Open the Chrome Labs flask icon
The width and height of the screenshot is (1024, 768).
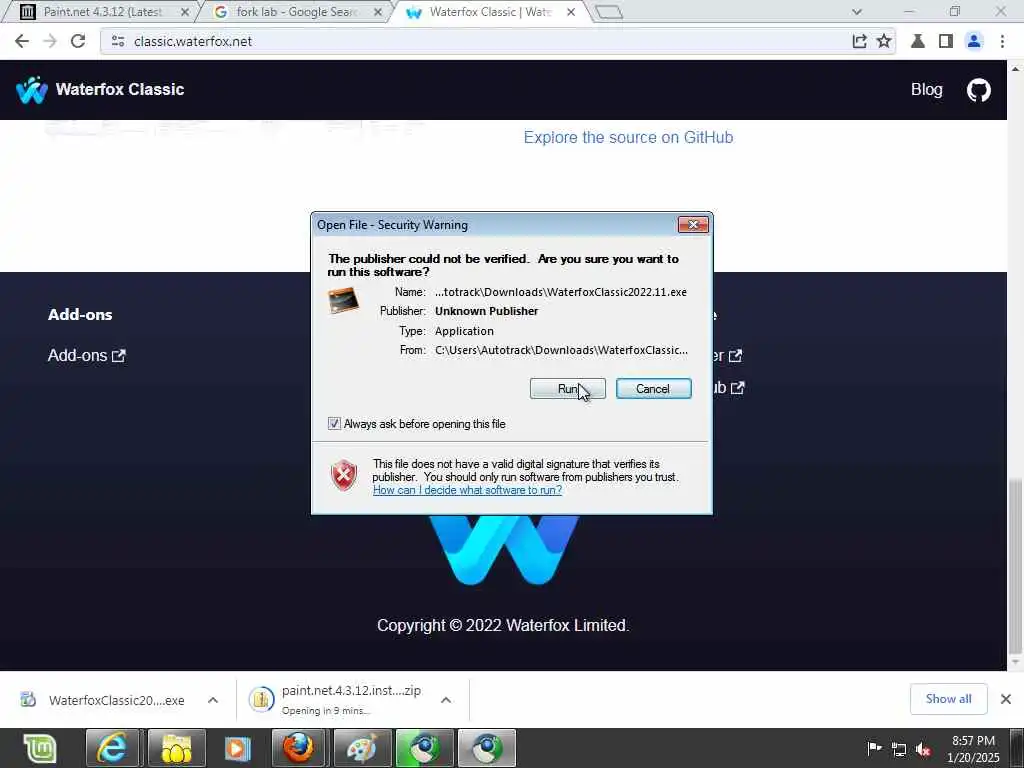click(x=918, y=41)
